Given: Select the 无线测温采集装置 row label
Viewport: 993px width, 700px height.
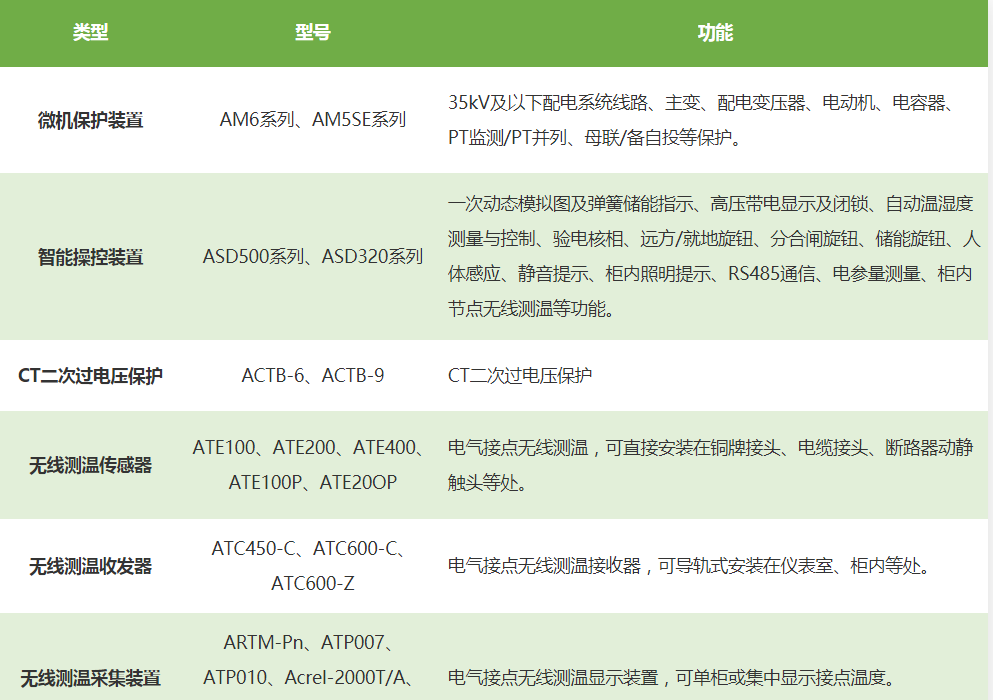Looking at the screenshot, I should click(x=90, y=678).
